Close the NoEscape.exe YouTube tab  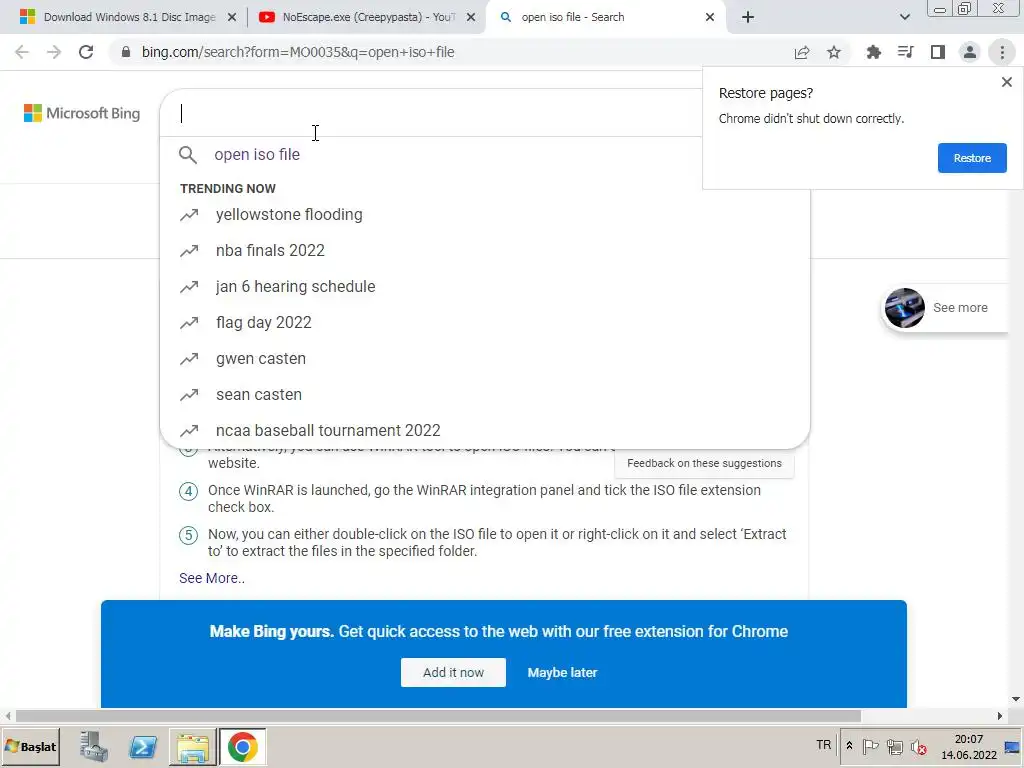pyautogui.click(x=471, y=17)
